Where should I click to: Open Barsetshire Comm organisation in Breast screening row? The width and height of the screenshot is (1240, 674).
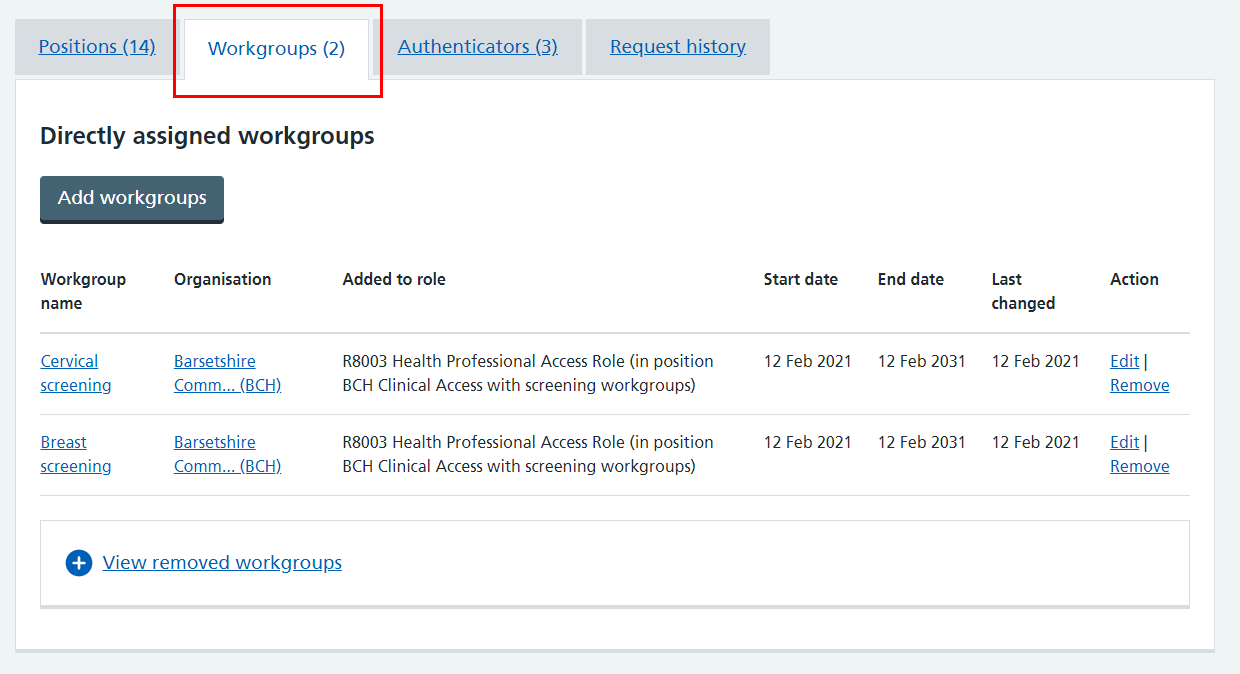pos(227,454)
